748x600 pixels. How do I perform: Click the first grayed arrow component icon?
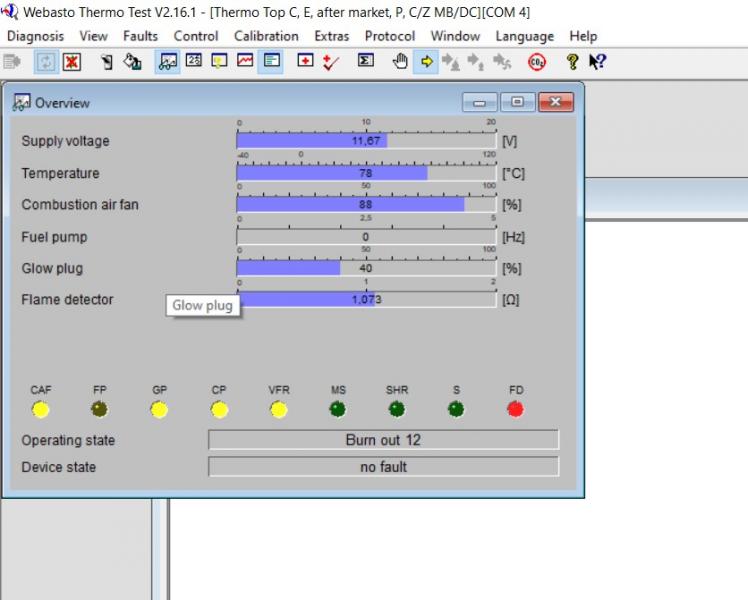tap(451, 62)
